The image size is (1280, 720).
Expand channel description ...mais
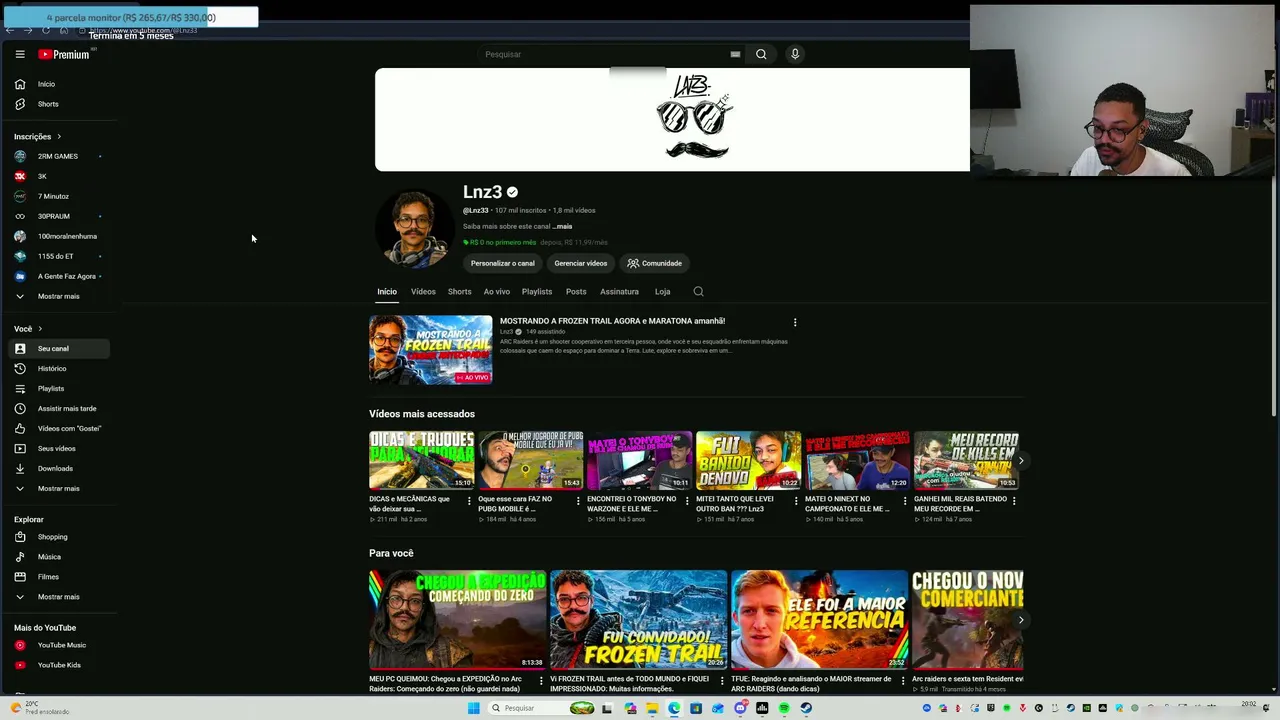tap(563, 226)
